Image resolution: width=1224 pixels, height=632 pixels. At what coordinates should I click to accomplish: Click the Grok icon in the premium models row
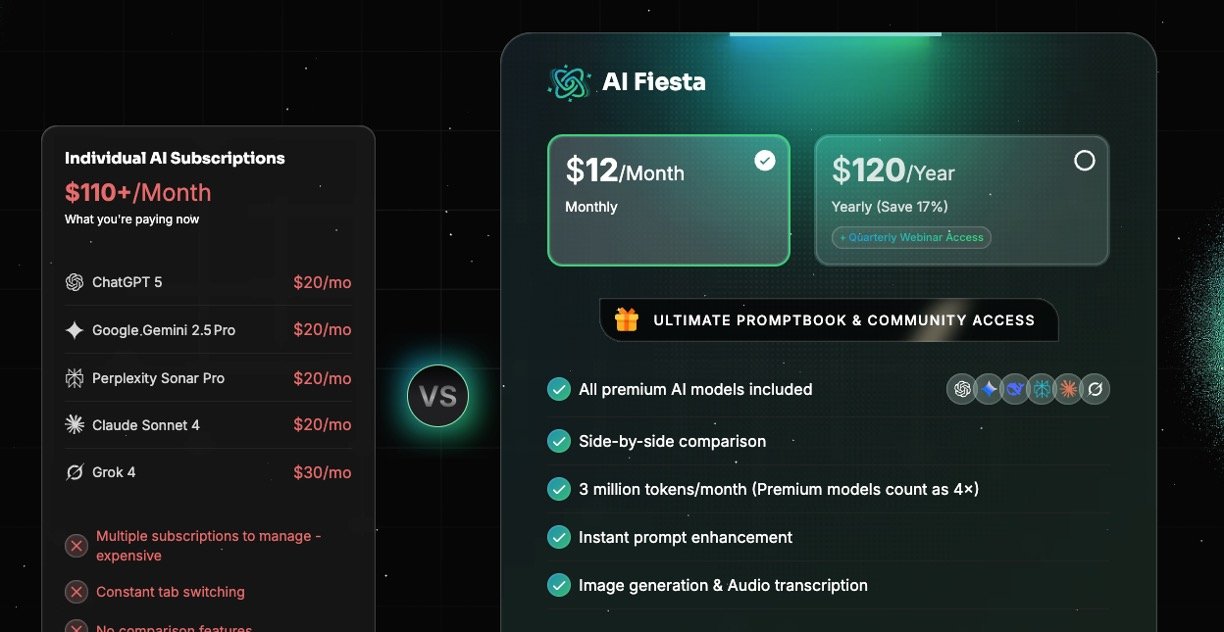point(1095,389)
